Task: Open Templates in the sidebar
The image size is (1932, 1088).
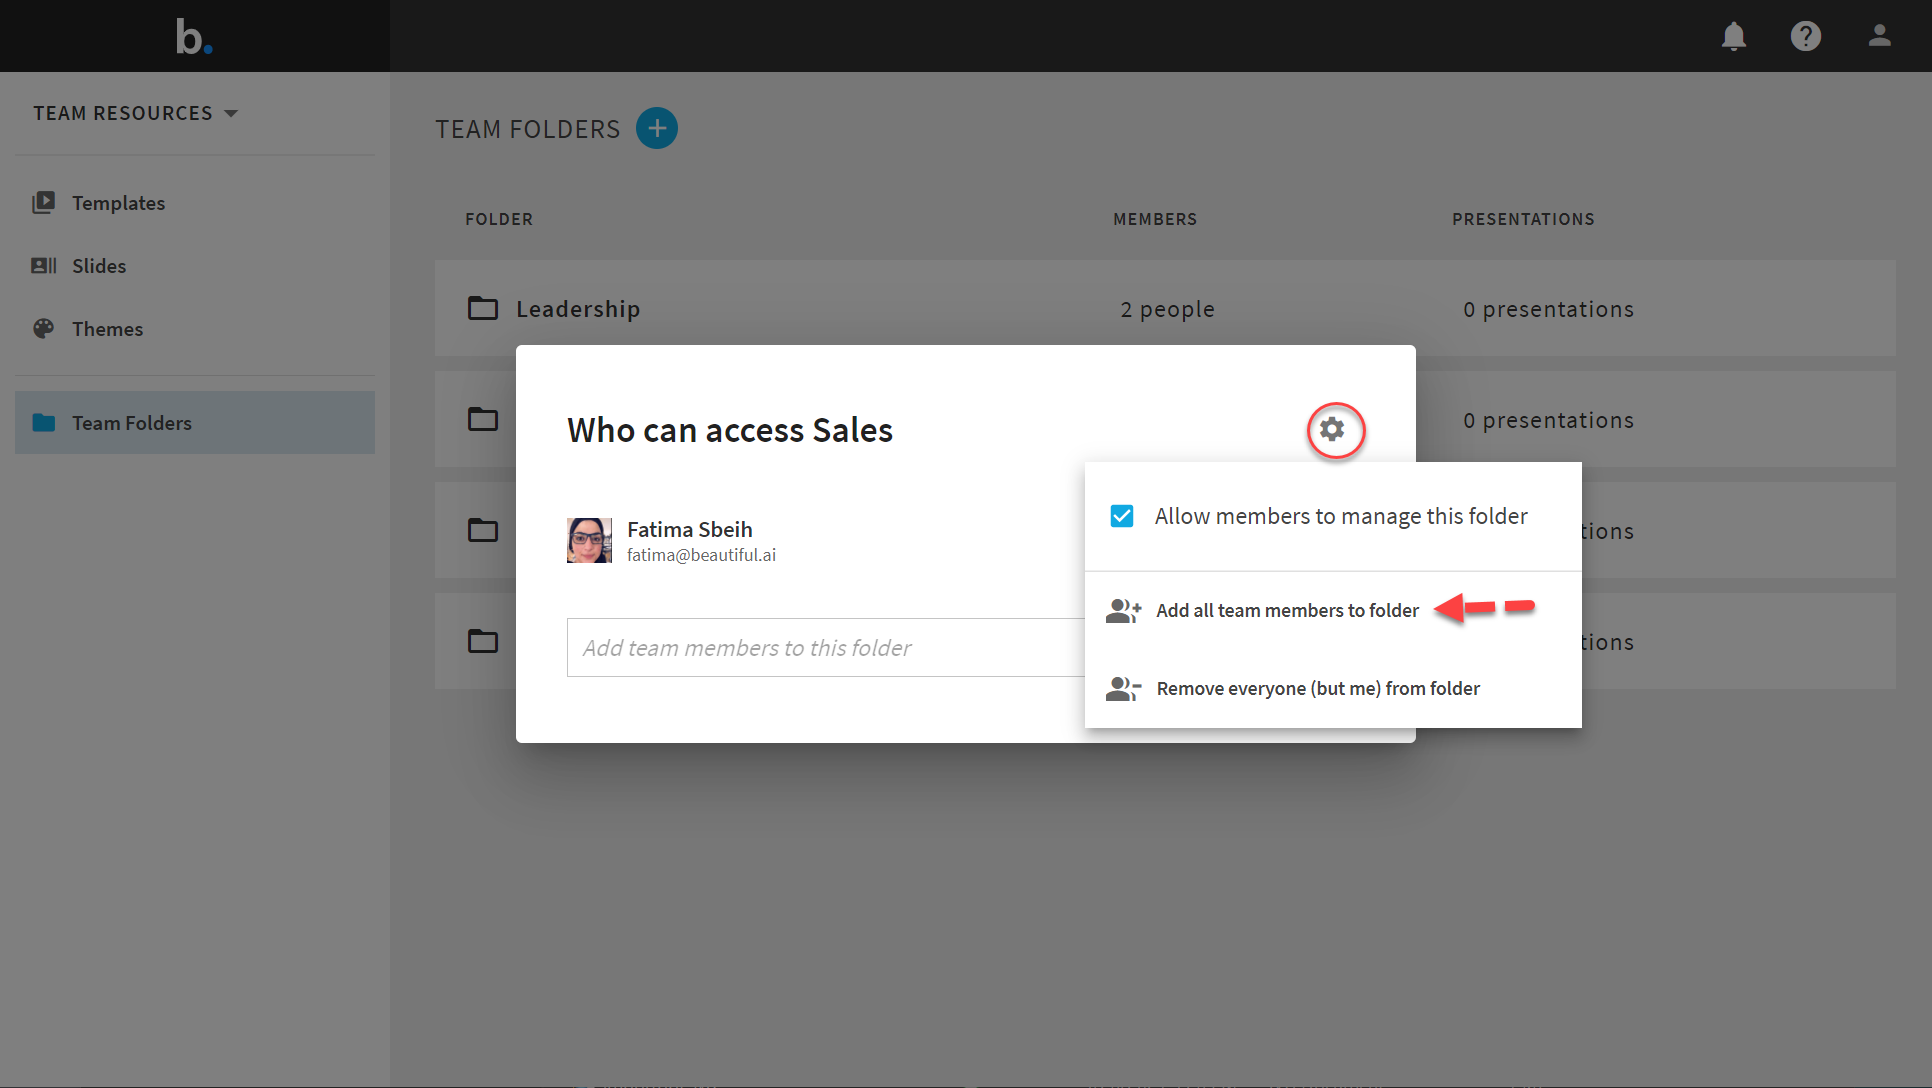Action: [x=195, y=203]
